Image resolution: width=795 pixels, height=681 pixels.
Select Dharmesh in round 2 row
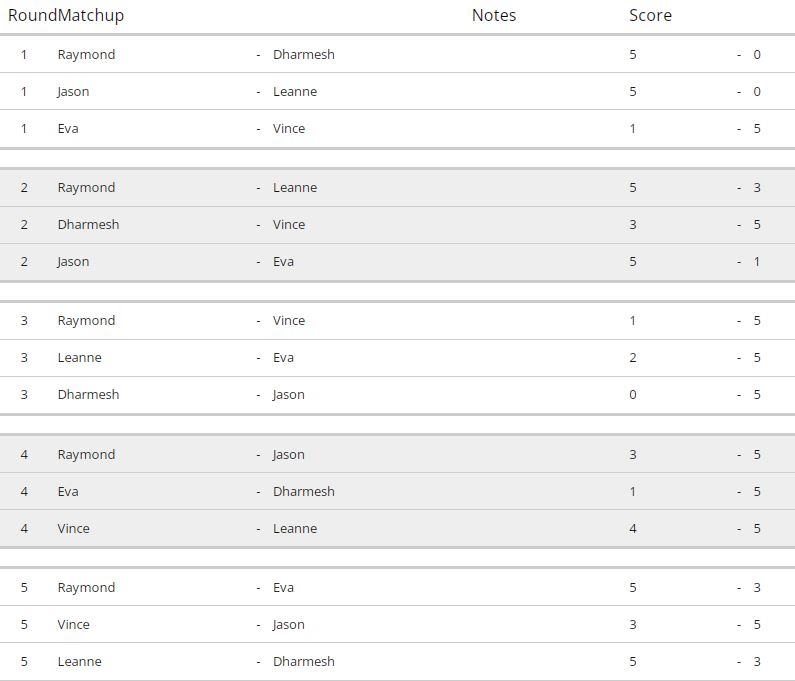(x=88, y=224)
